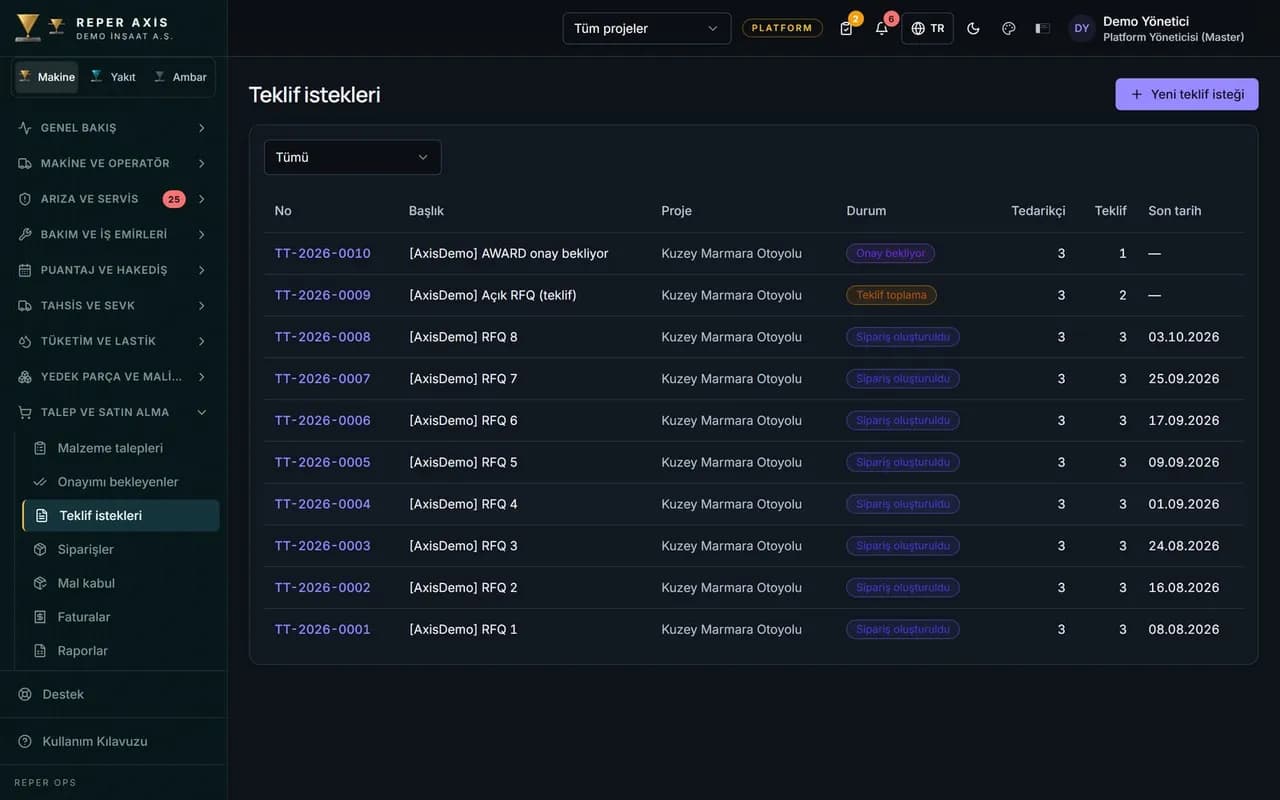Select Teklif istekleri sidebar item
The height and width of the screenshot is (800, 1280).
tap(120, 516)
